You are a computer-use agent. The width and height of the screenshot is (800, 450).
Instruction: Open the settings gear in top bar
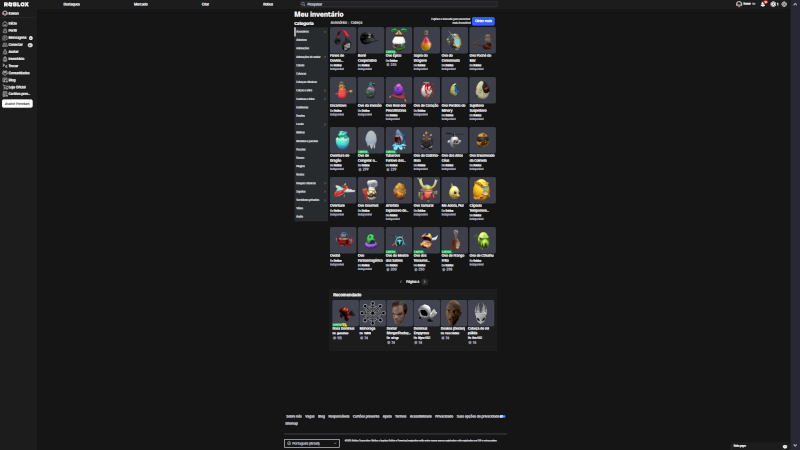pyautogui.click(x=784, y=4)
